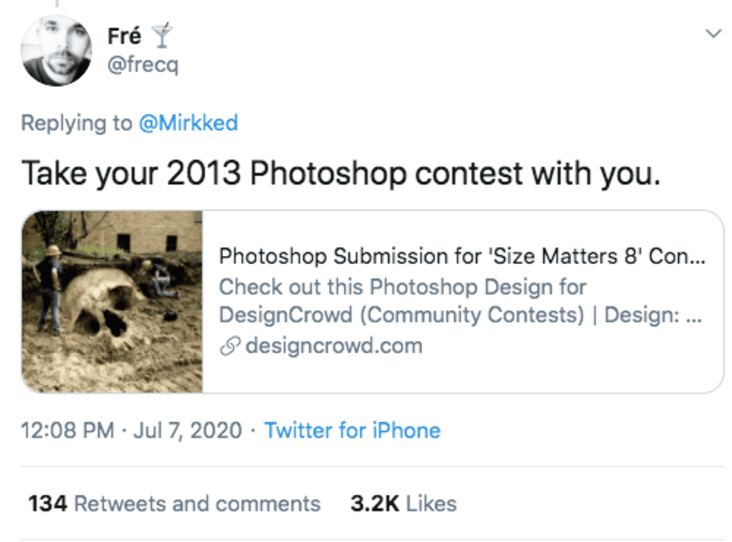The width and height of the screenshot is (732, 542).
Task: Click the giant skull preview thumbnail
Action: tap(112, 302)
